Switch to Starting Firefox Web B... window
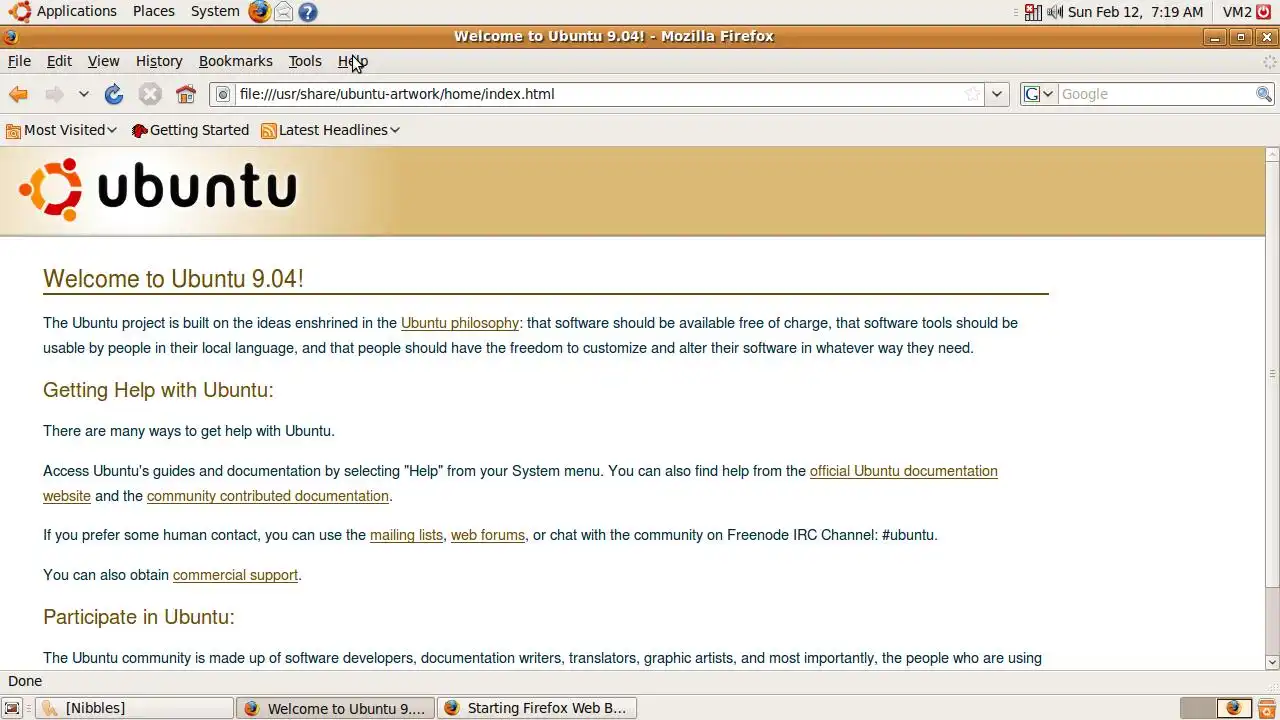 click(x=536, y=708)
